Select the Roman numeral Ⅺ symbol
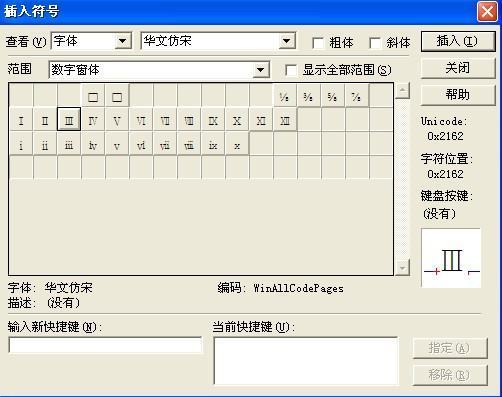This screenshot has height=397, width=502. [261, 119]
